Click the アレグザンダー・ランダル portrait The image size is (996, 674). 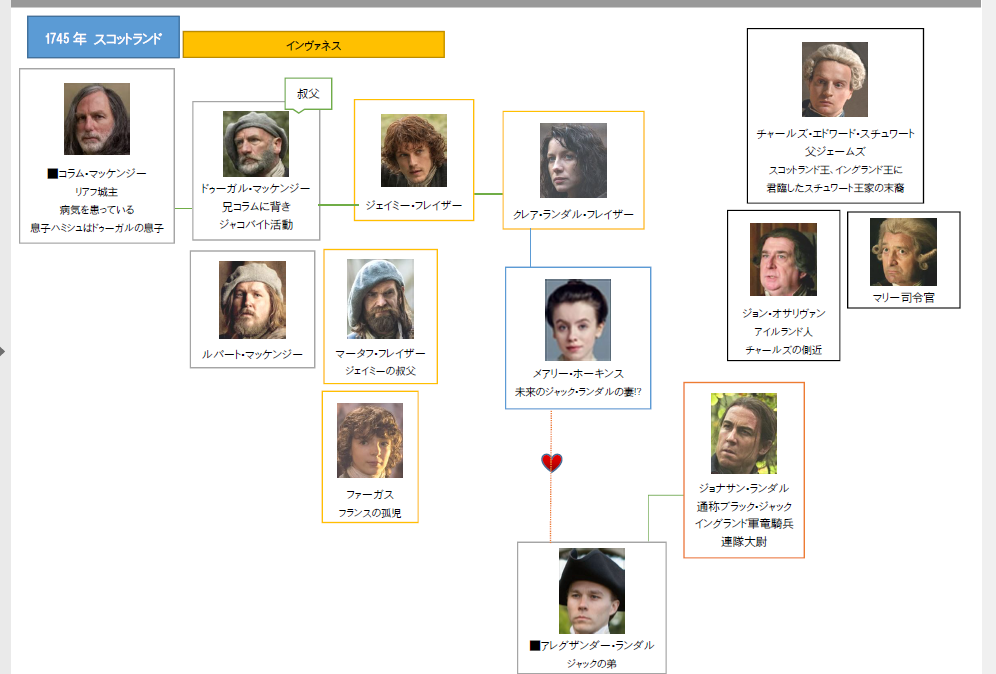coord(591,591)
